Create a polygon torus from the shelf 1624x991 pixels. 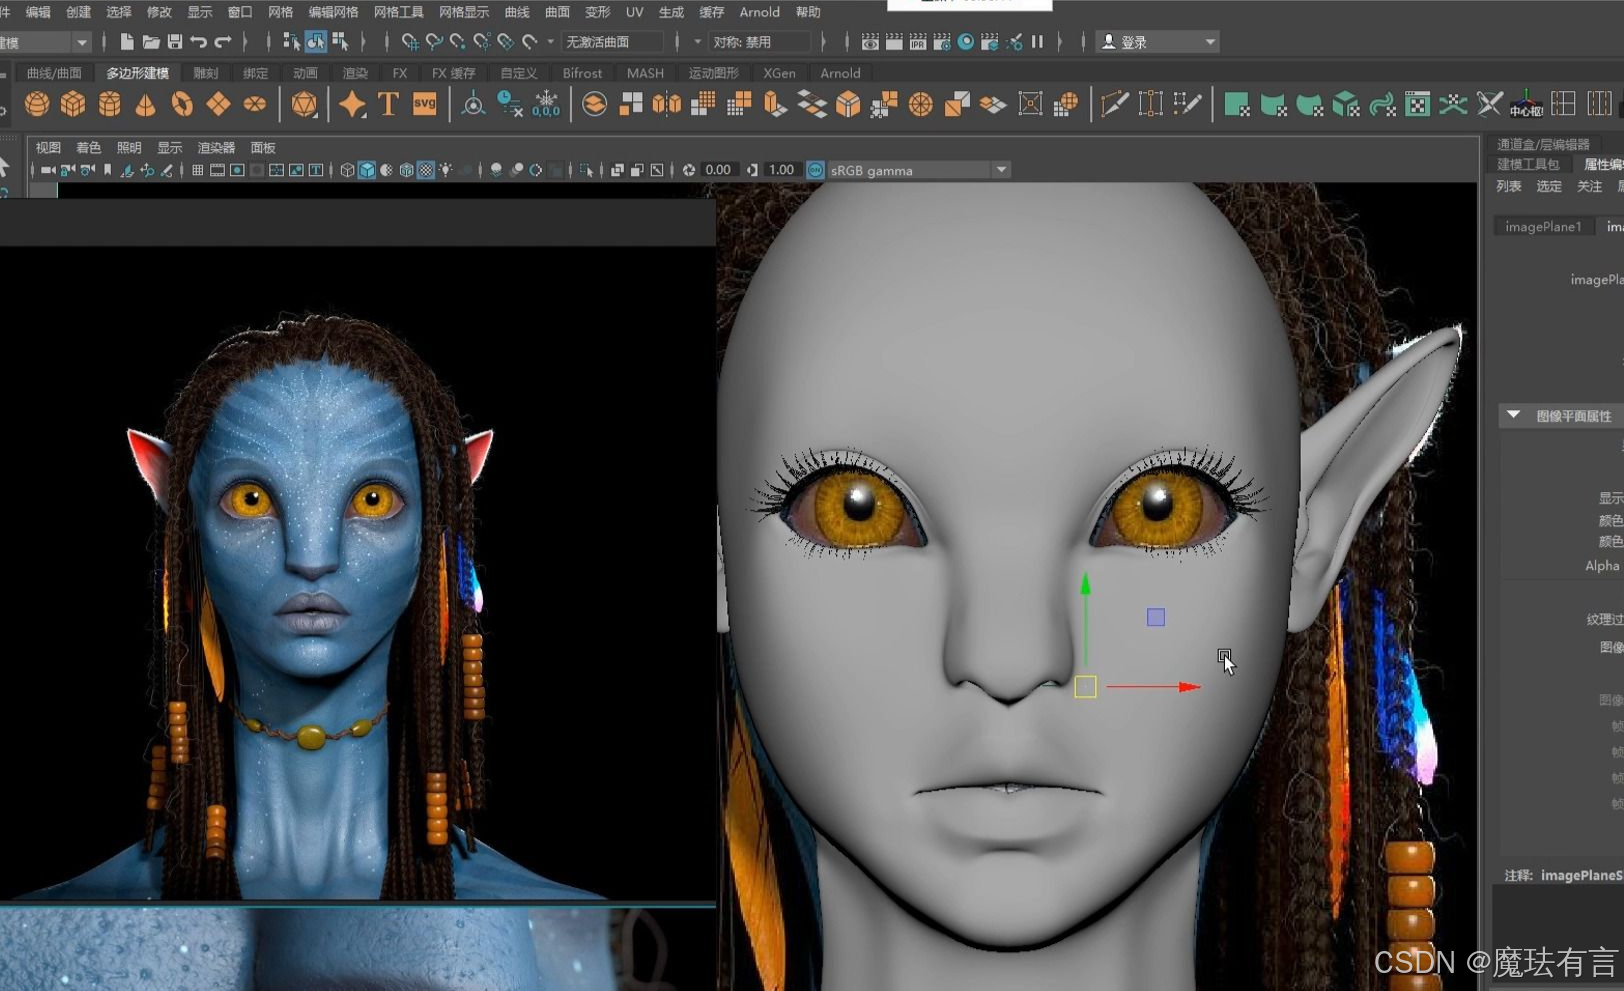coord(182,104)
